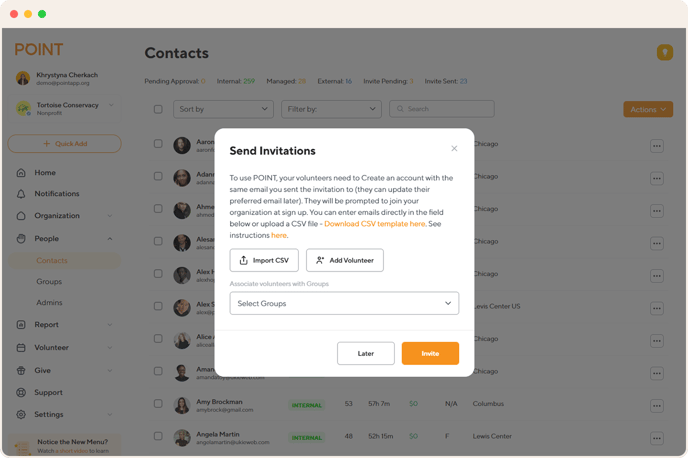Screen dimensions: 688x458
Task: Click the Import CSV upload button
Action: [264, 260]
